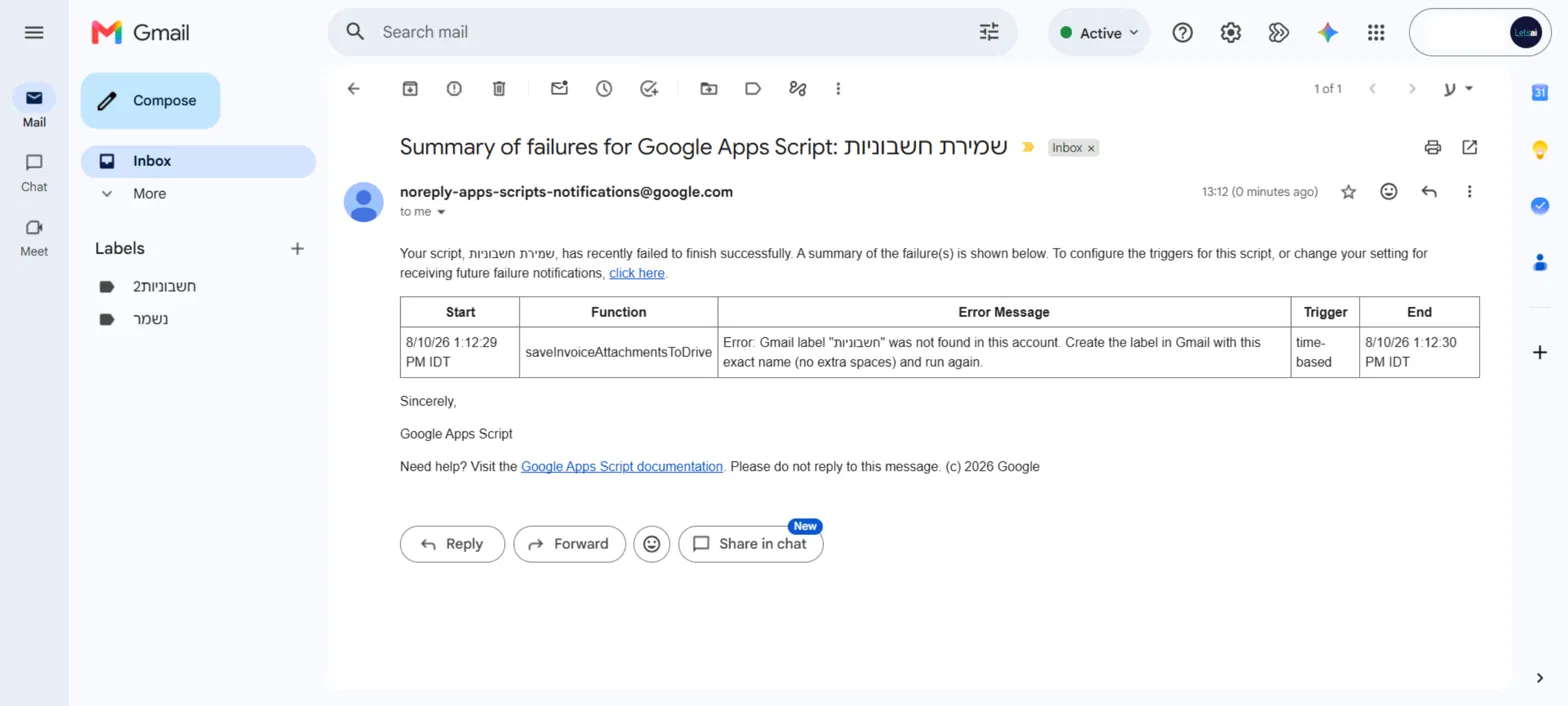Mark the email as unread
Screen dimensions: 1568x706
(560, 89)
